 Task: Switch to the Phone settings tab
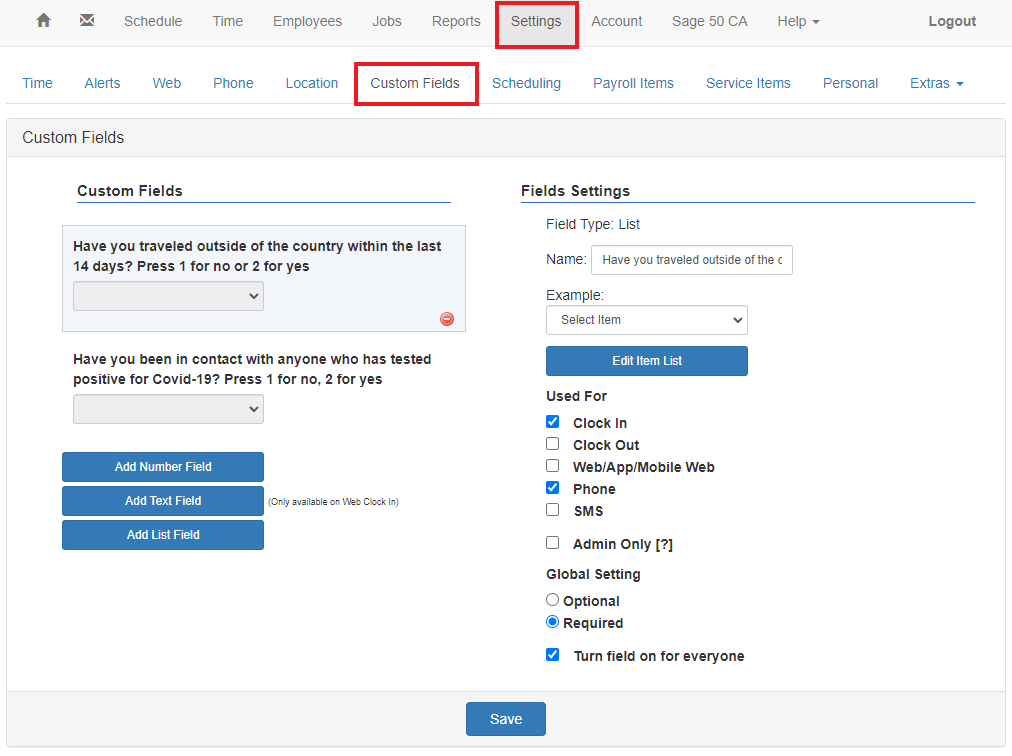[233, 83]
